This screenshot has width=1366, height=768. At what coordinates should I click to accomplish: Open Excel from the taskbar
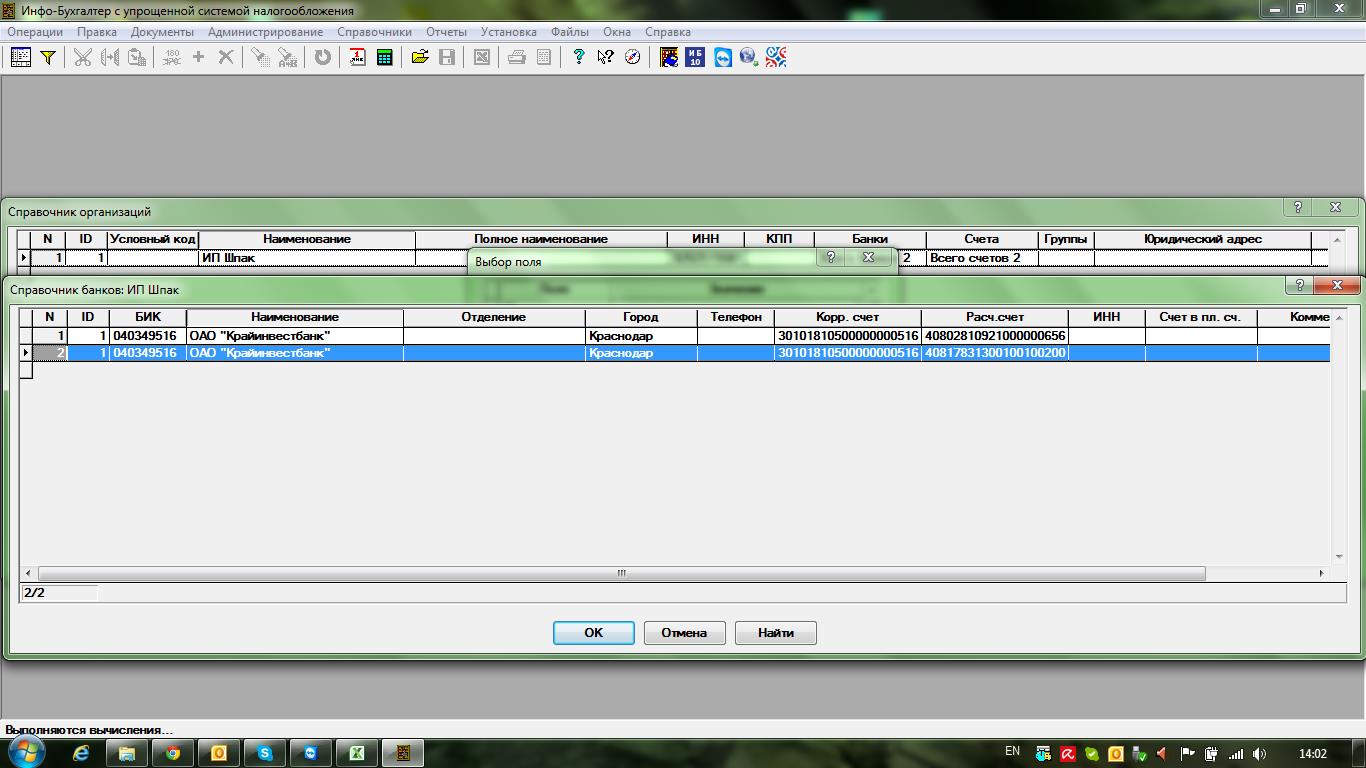357,753
